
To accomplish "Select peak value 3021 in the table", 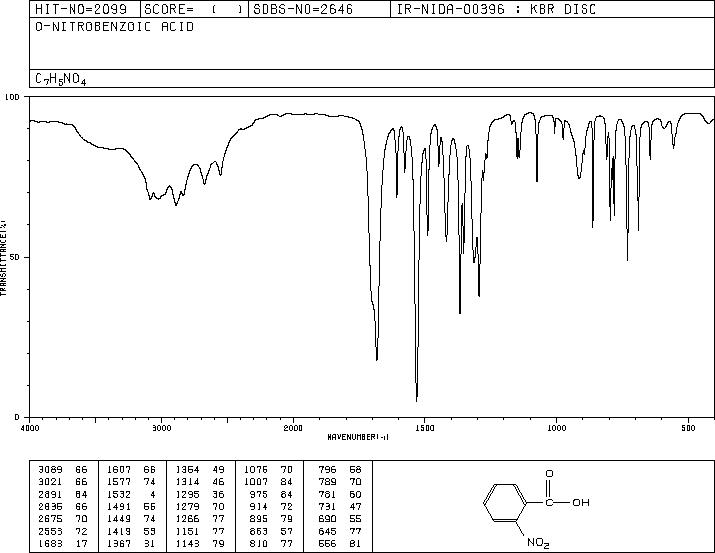I will pyautogui.click(x=50, y=482).
